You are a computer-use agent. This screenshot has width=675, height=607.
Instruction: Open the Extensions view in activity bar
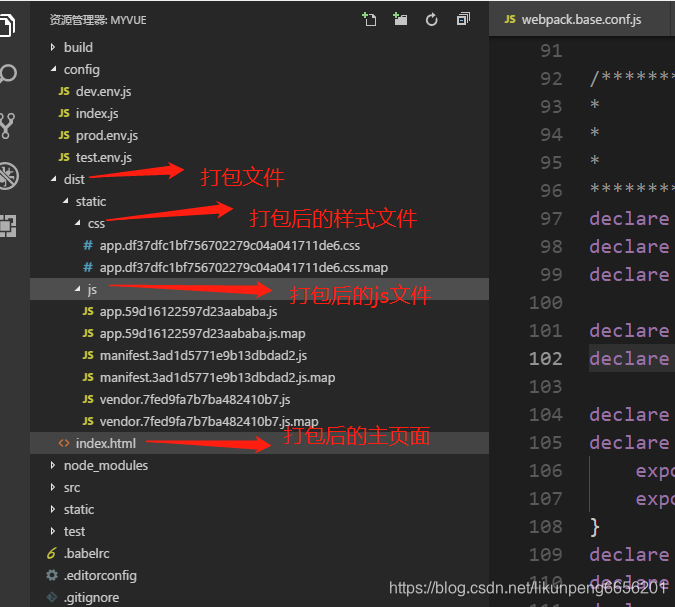tap(8, 226)
